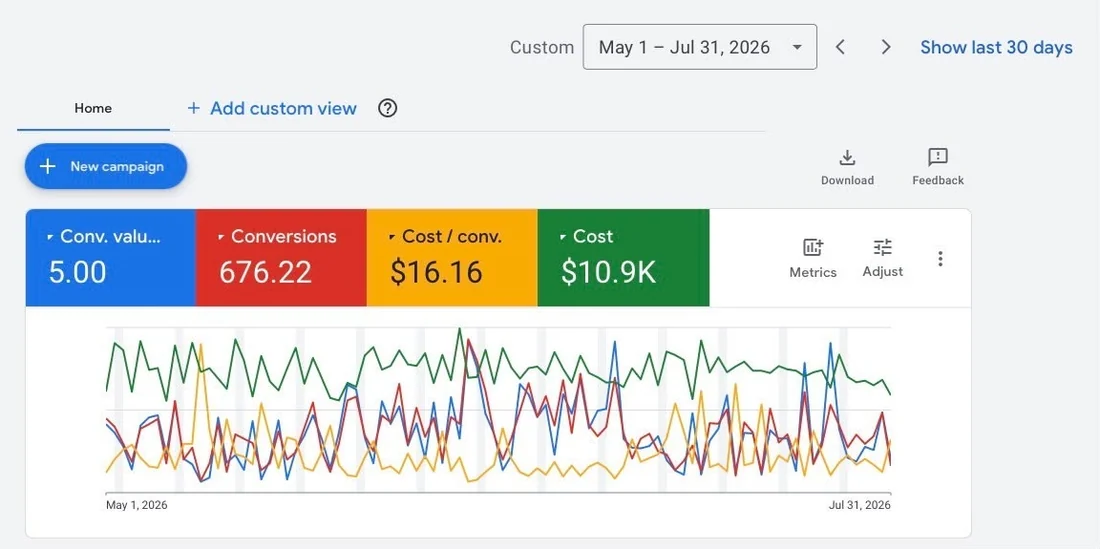Go to previous date period arrow
The height and width of the screenshot is (549, 1100).
click(x=840, y=47)
